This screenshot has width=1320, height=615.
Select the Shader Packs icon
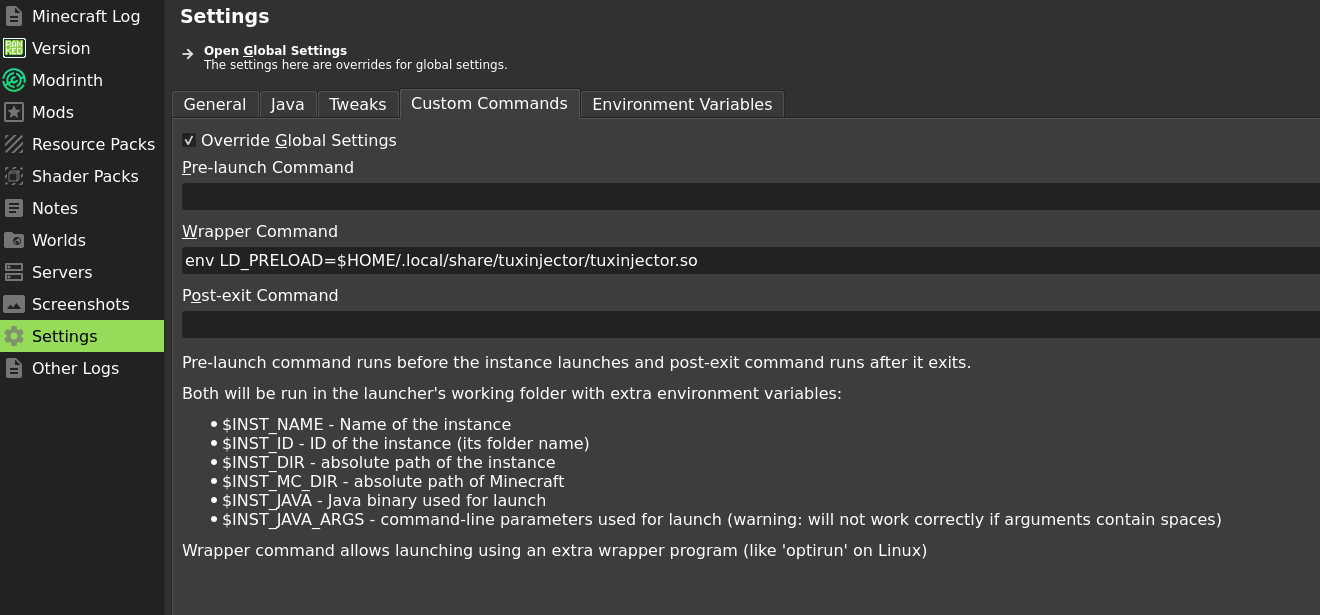[85, 176]
